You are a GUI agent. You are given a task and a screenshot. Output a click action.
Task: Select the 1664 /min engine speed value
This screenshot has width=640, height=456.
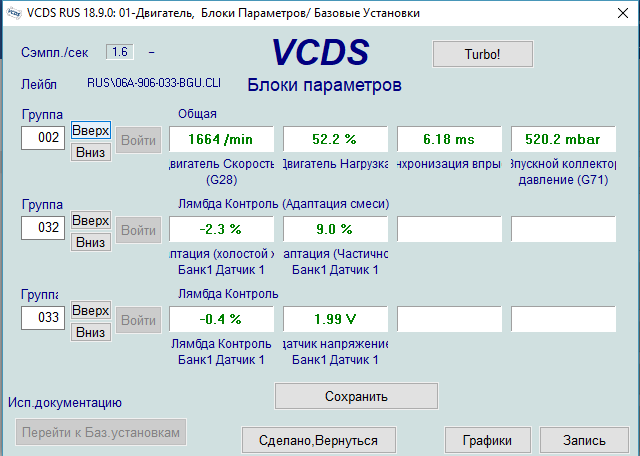coord(221,139)
